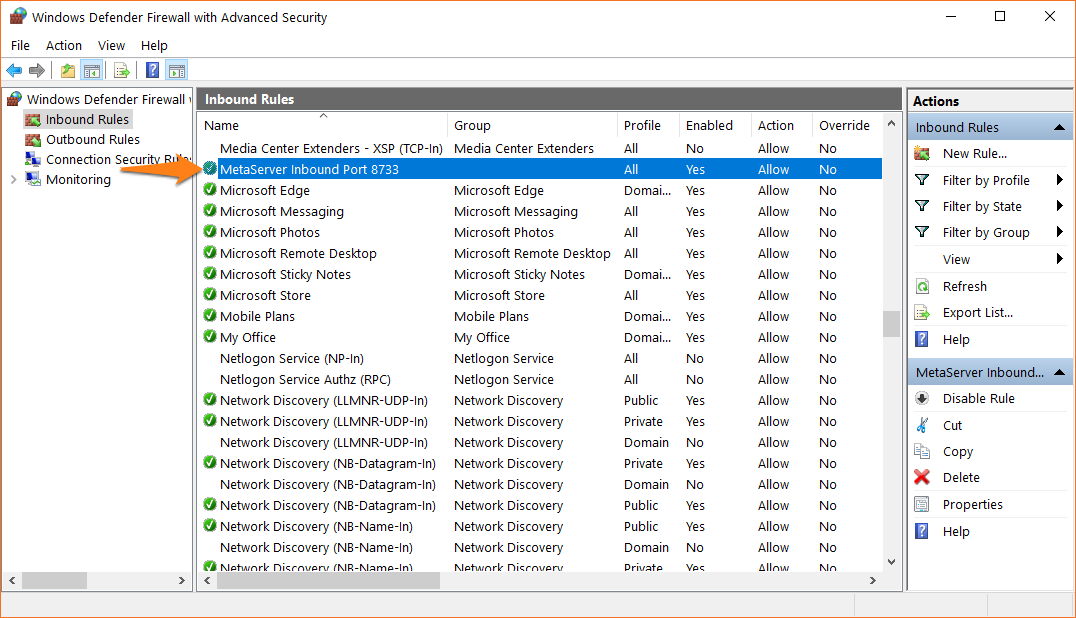The height and width of the screenshot is (618, 1076).
Task: Select the Microsoft Sticky Notes rule name
Action: tap(285, 274)
